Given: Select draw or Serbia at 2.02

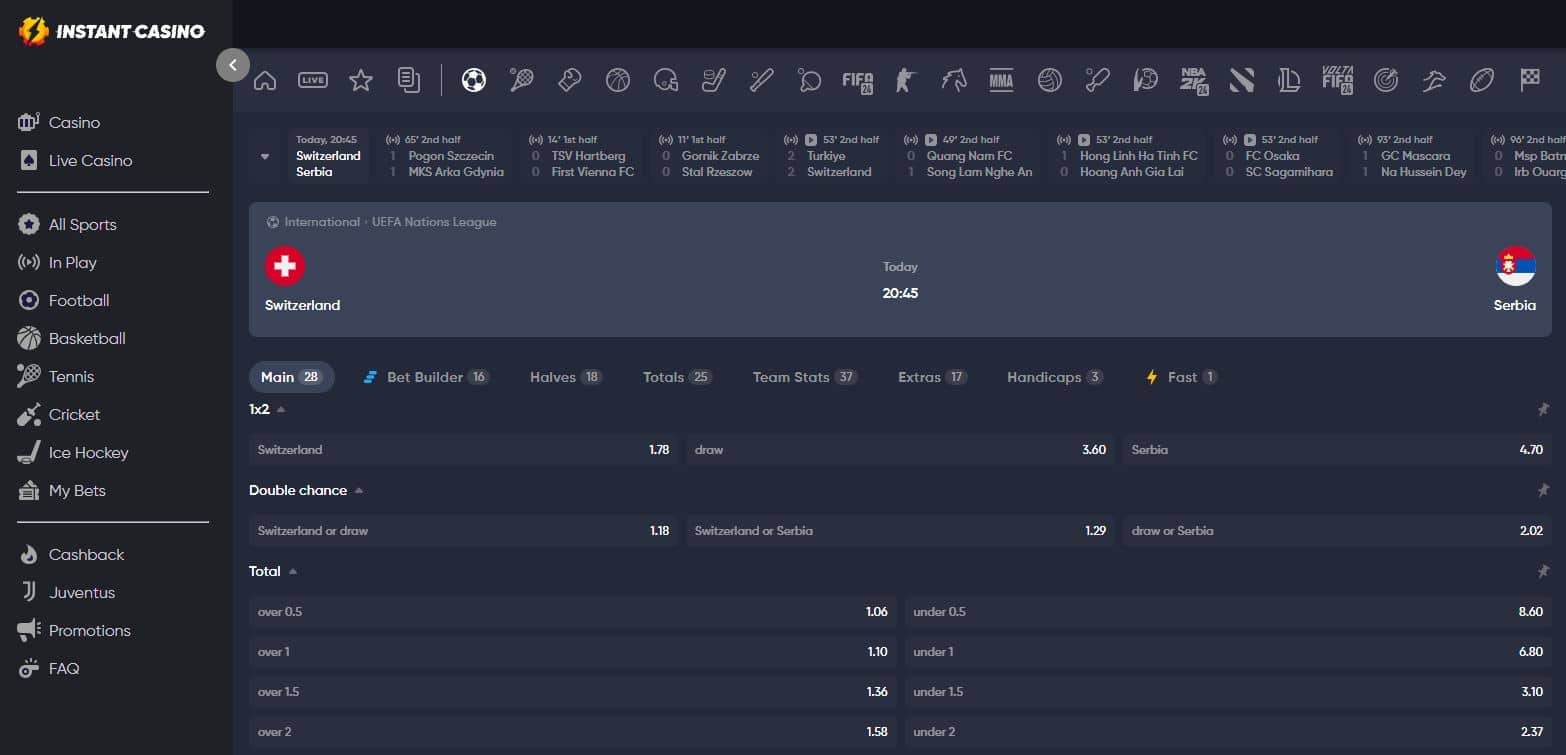Looking at the screenshot, I should (1337, 531).
